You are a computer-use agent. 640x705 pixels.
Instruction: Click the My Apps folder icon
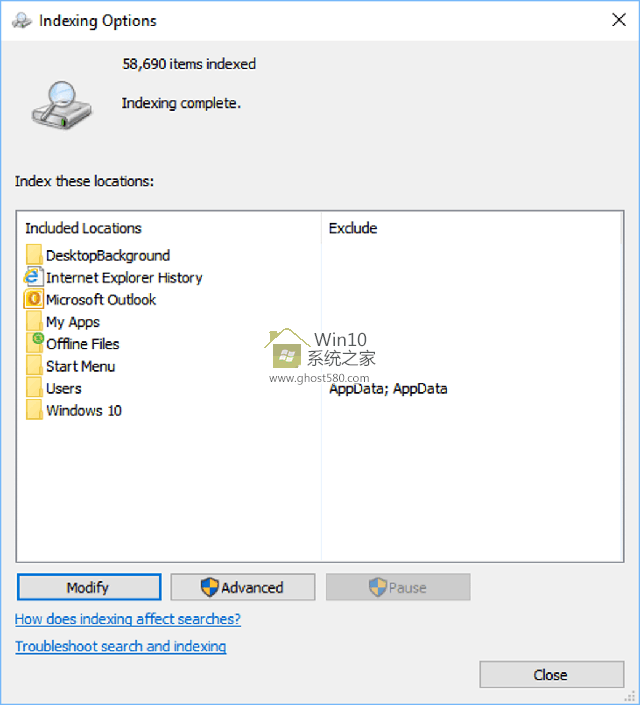pos(34,321)
